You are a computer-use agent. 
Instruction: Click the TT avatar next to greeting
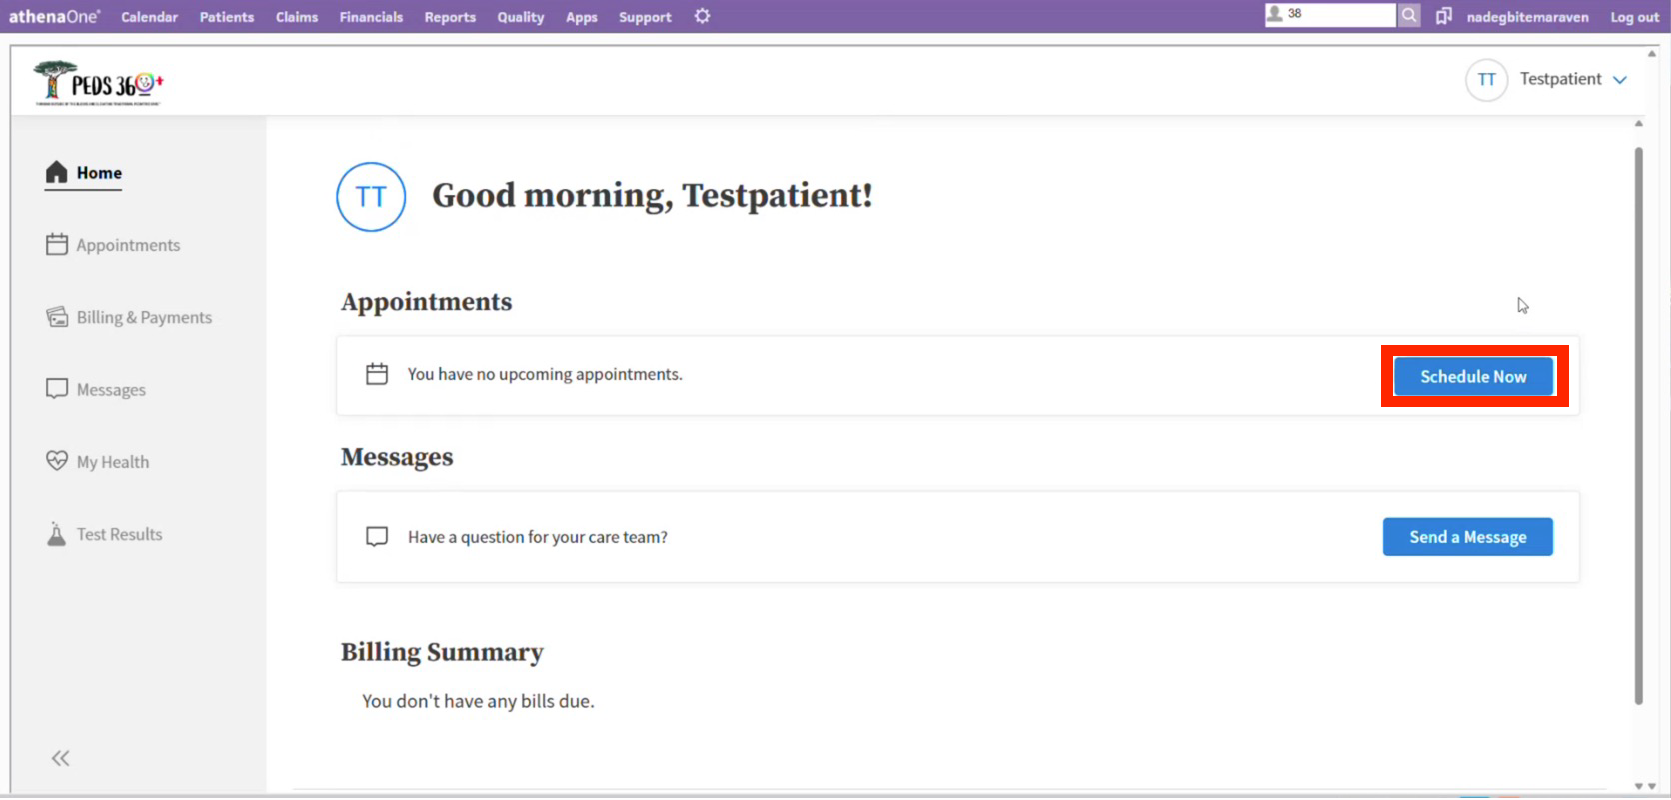coord(371,197)
